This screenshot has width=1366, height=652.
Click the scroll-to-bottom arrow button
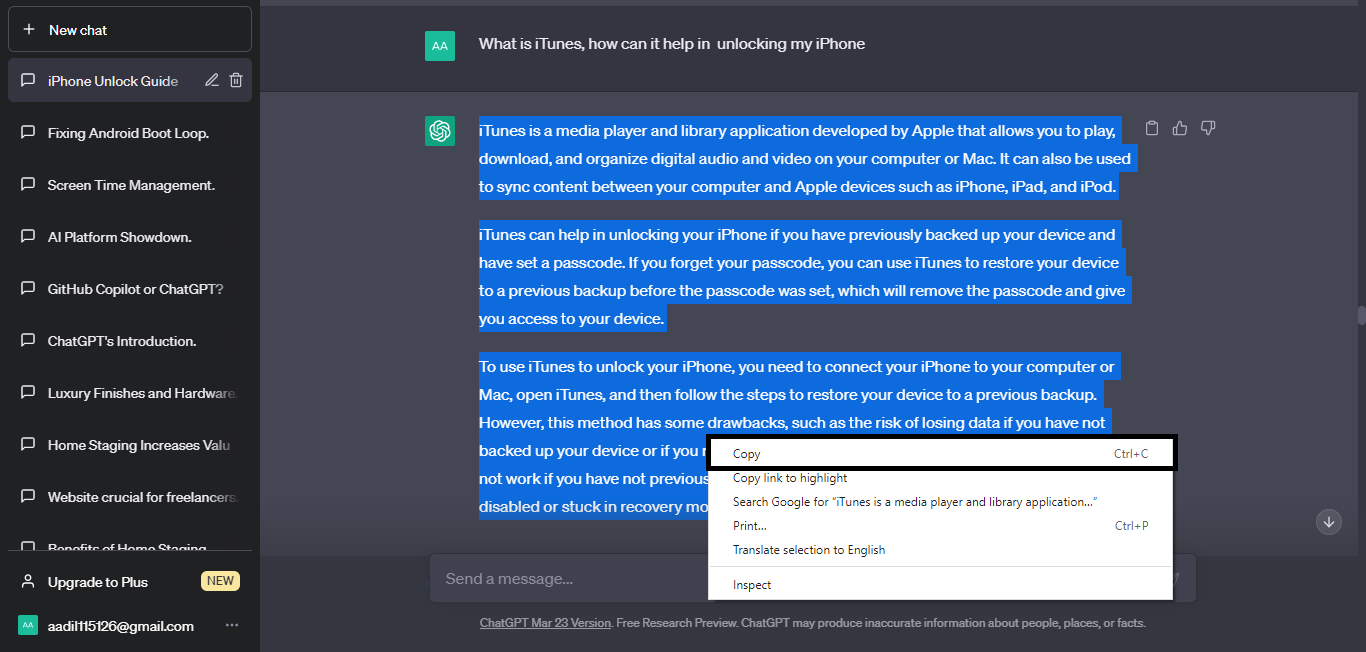click(1329, 521)
